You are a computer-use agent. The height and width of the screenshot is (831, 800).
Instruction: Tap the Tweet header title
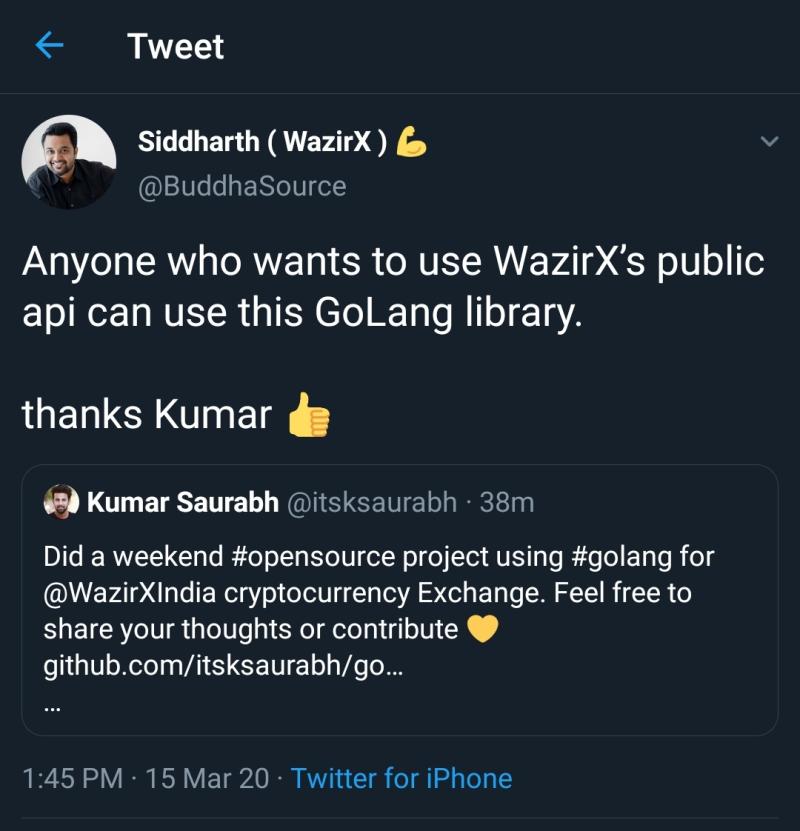[x=176, y=46]
